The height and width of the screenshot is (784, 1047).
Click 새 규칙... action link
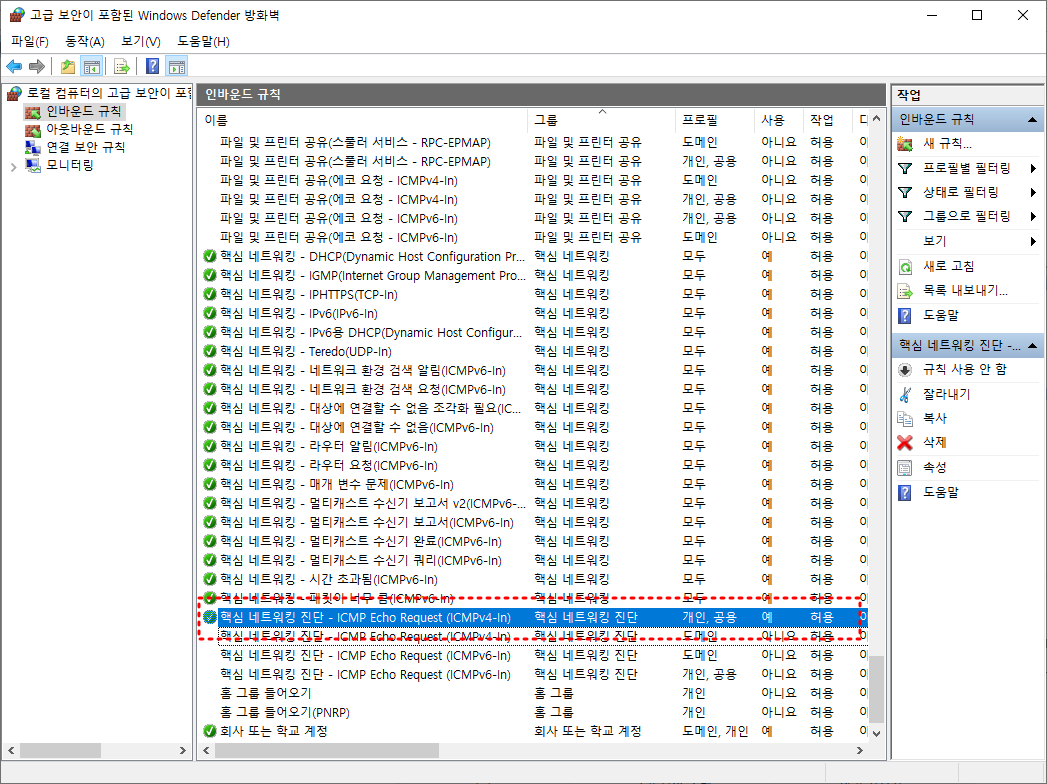point(947,144)
